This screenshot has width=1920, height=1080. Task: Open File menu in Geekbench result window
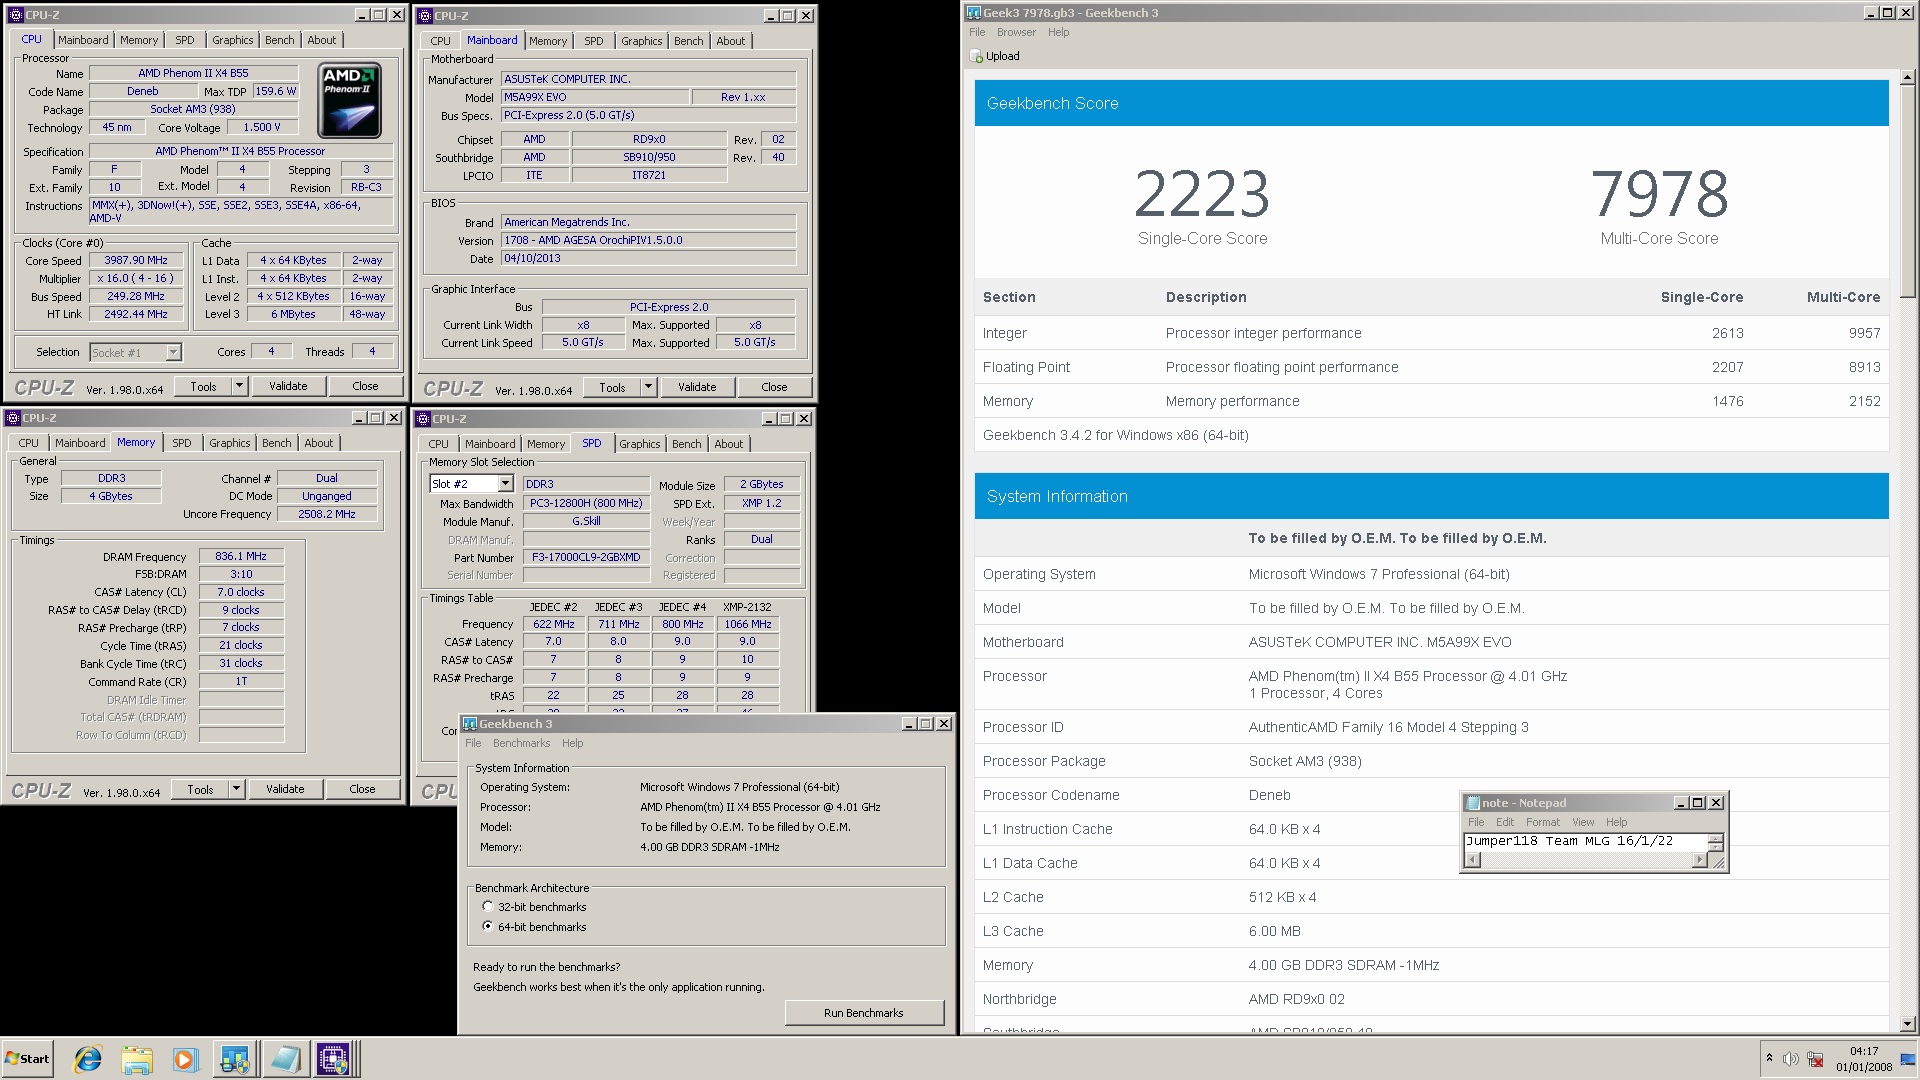pos(977,32)
